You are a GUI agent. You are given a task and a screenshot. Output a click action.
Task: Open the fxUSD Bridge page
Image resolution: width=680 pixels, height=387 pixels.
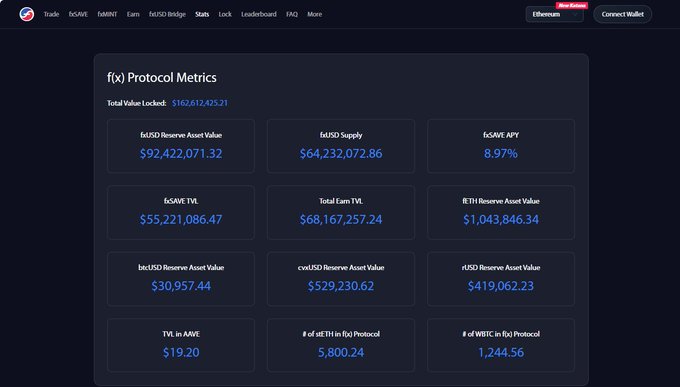167,14
